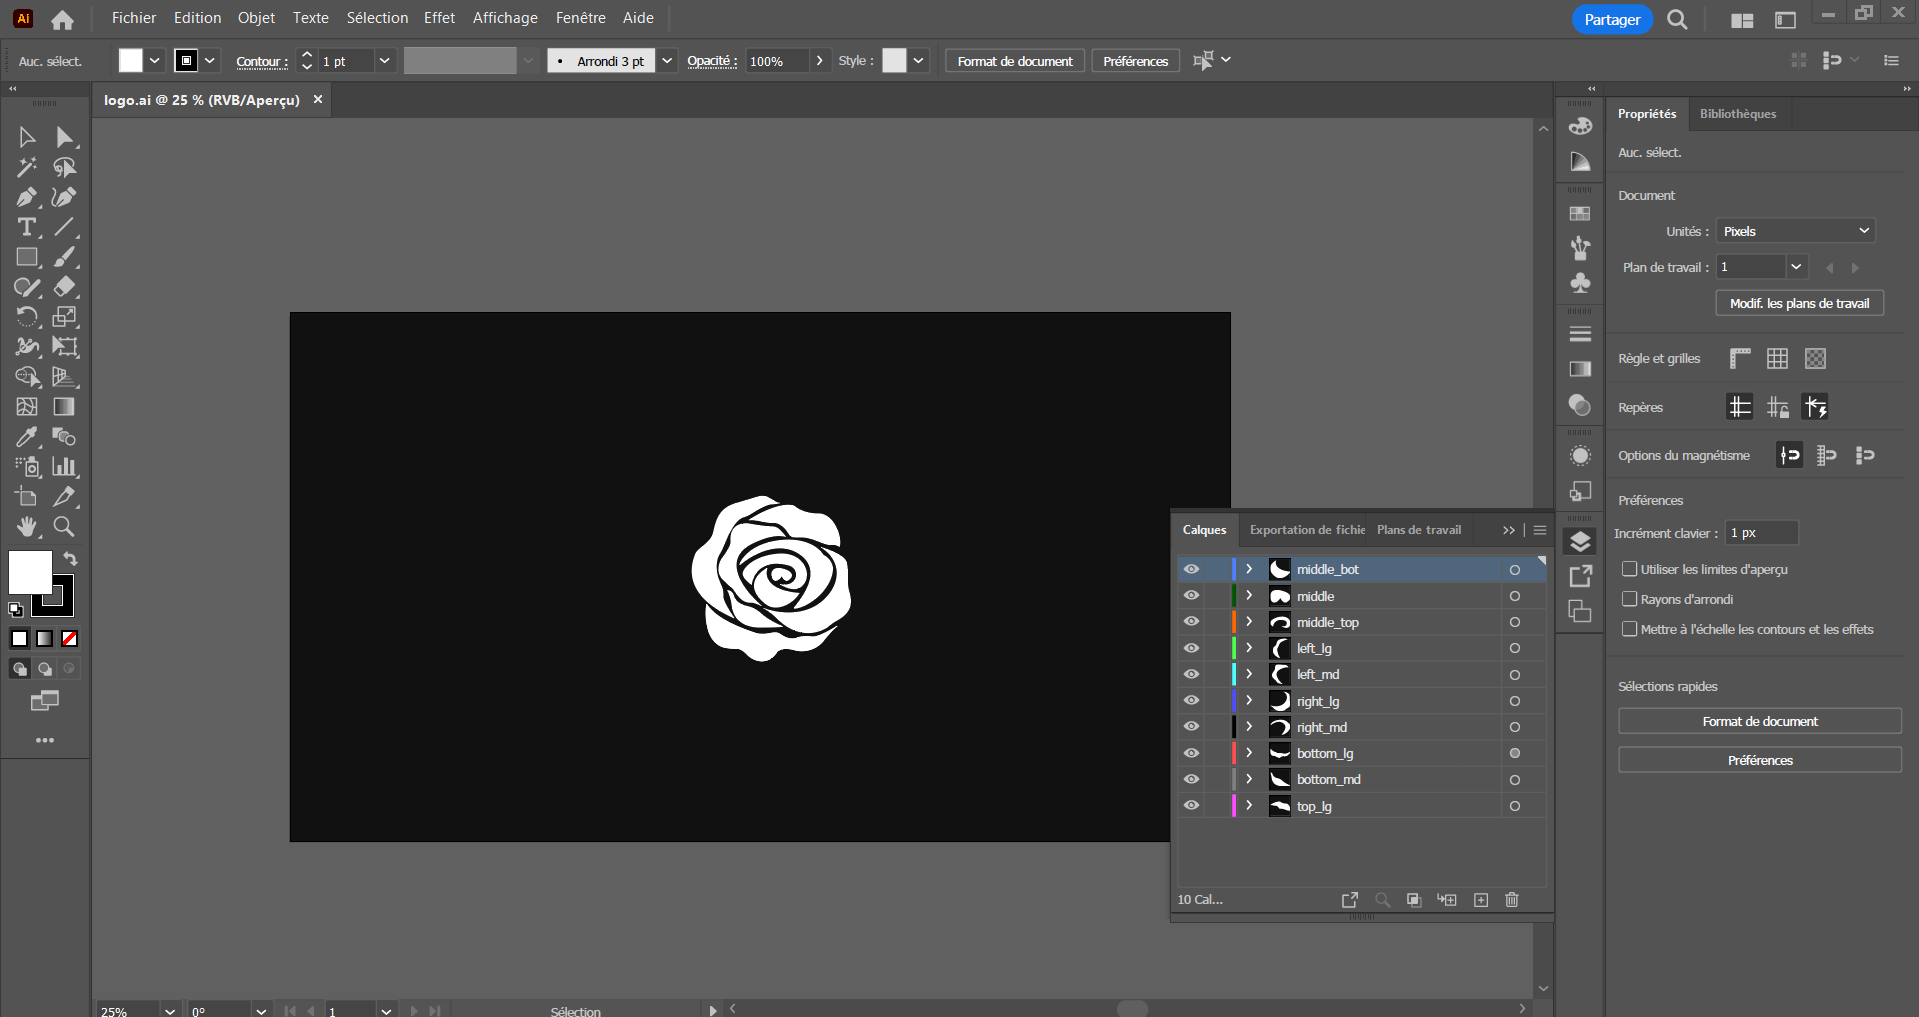Viewport: 1919px width, 1017px height.
Task: Open the Effet menu
Action: pos(439,18)
